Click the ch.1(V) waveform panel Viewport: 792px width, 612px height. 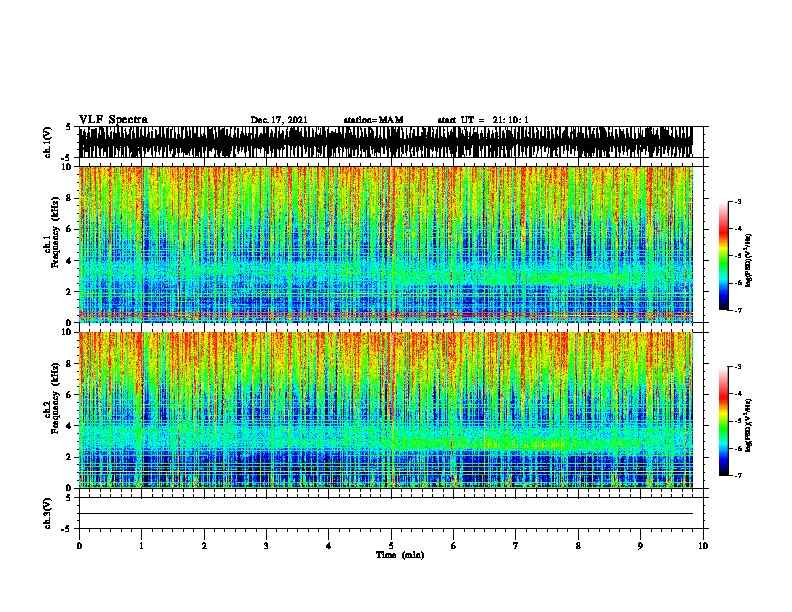pos(393,142)
